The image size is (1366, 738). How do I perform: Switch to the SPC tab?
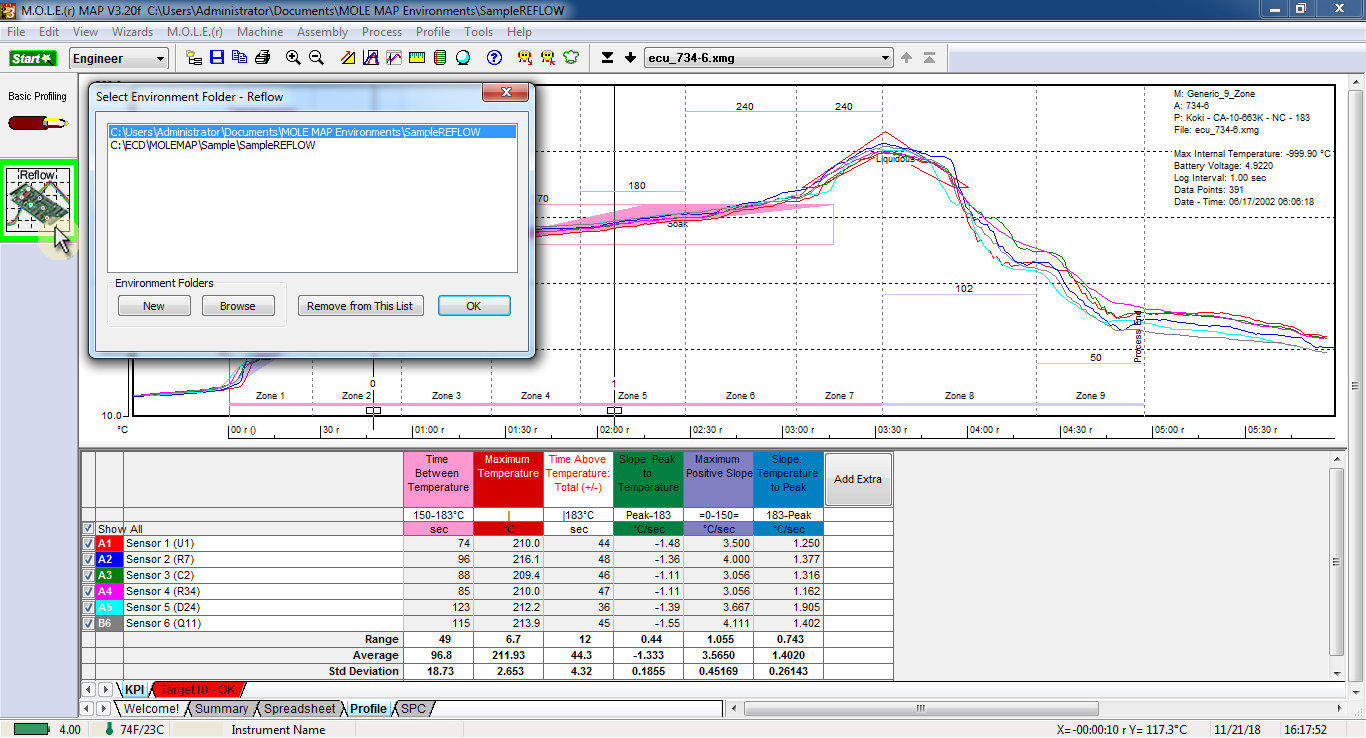(x=413, y=708)
